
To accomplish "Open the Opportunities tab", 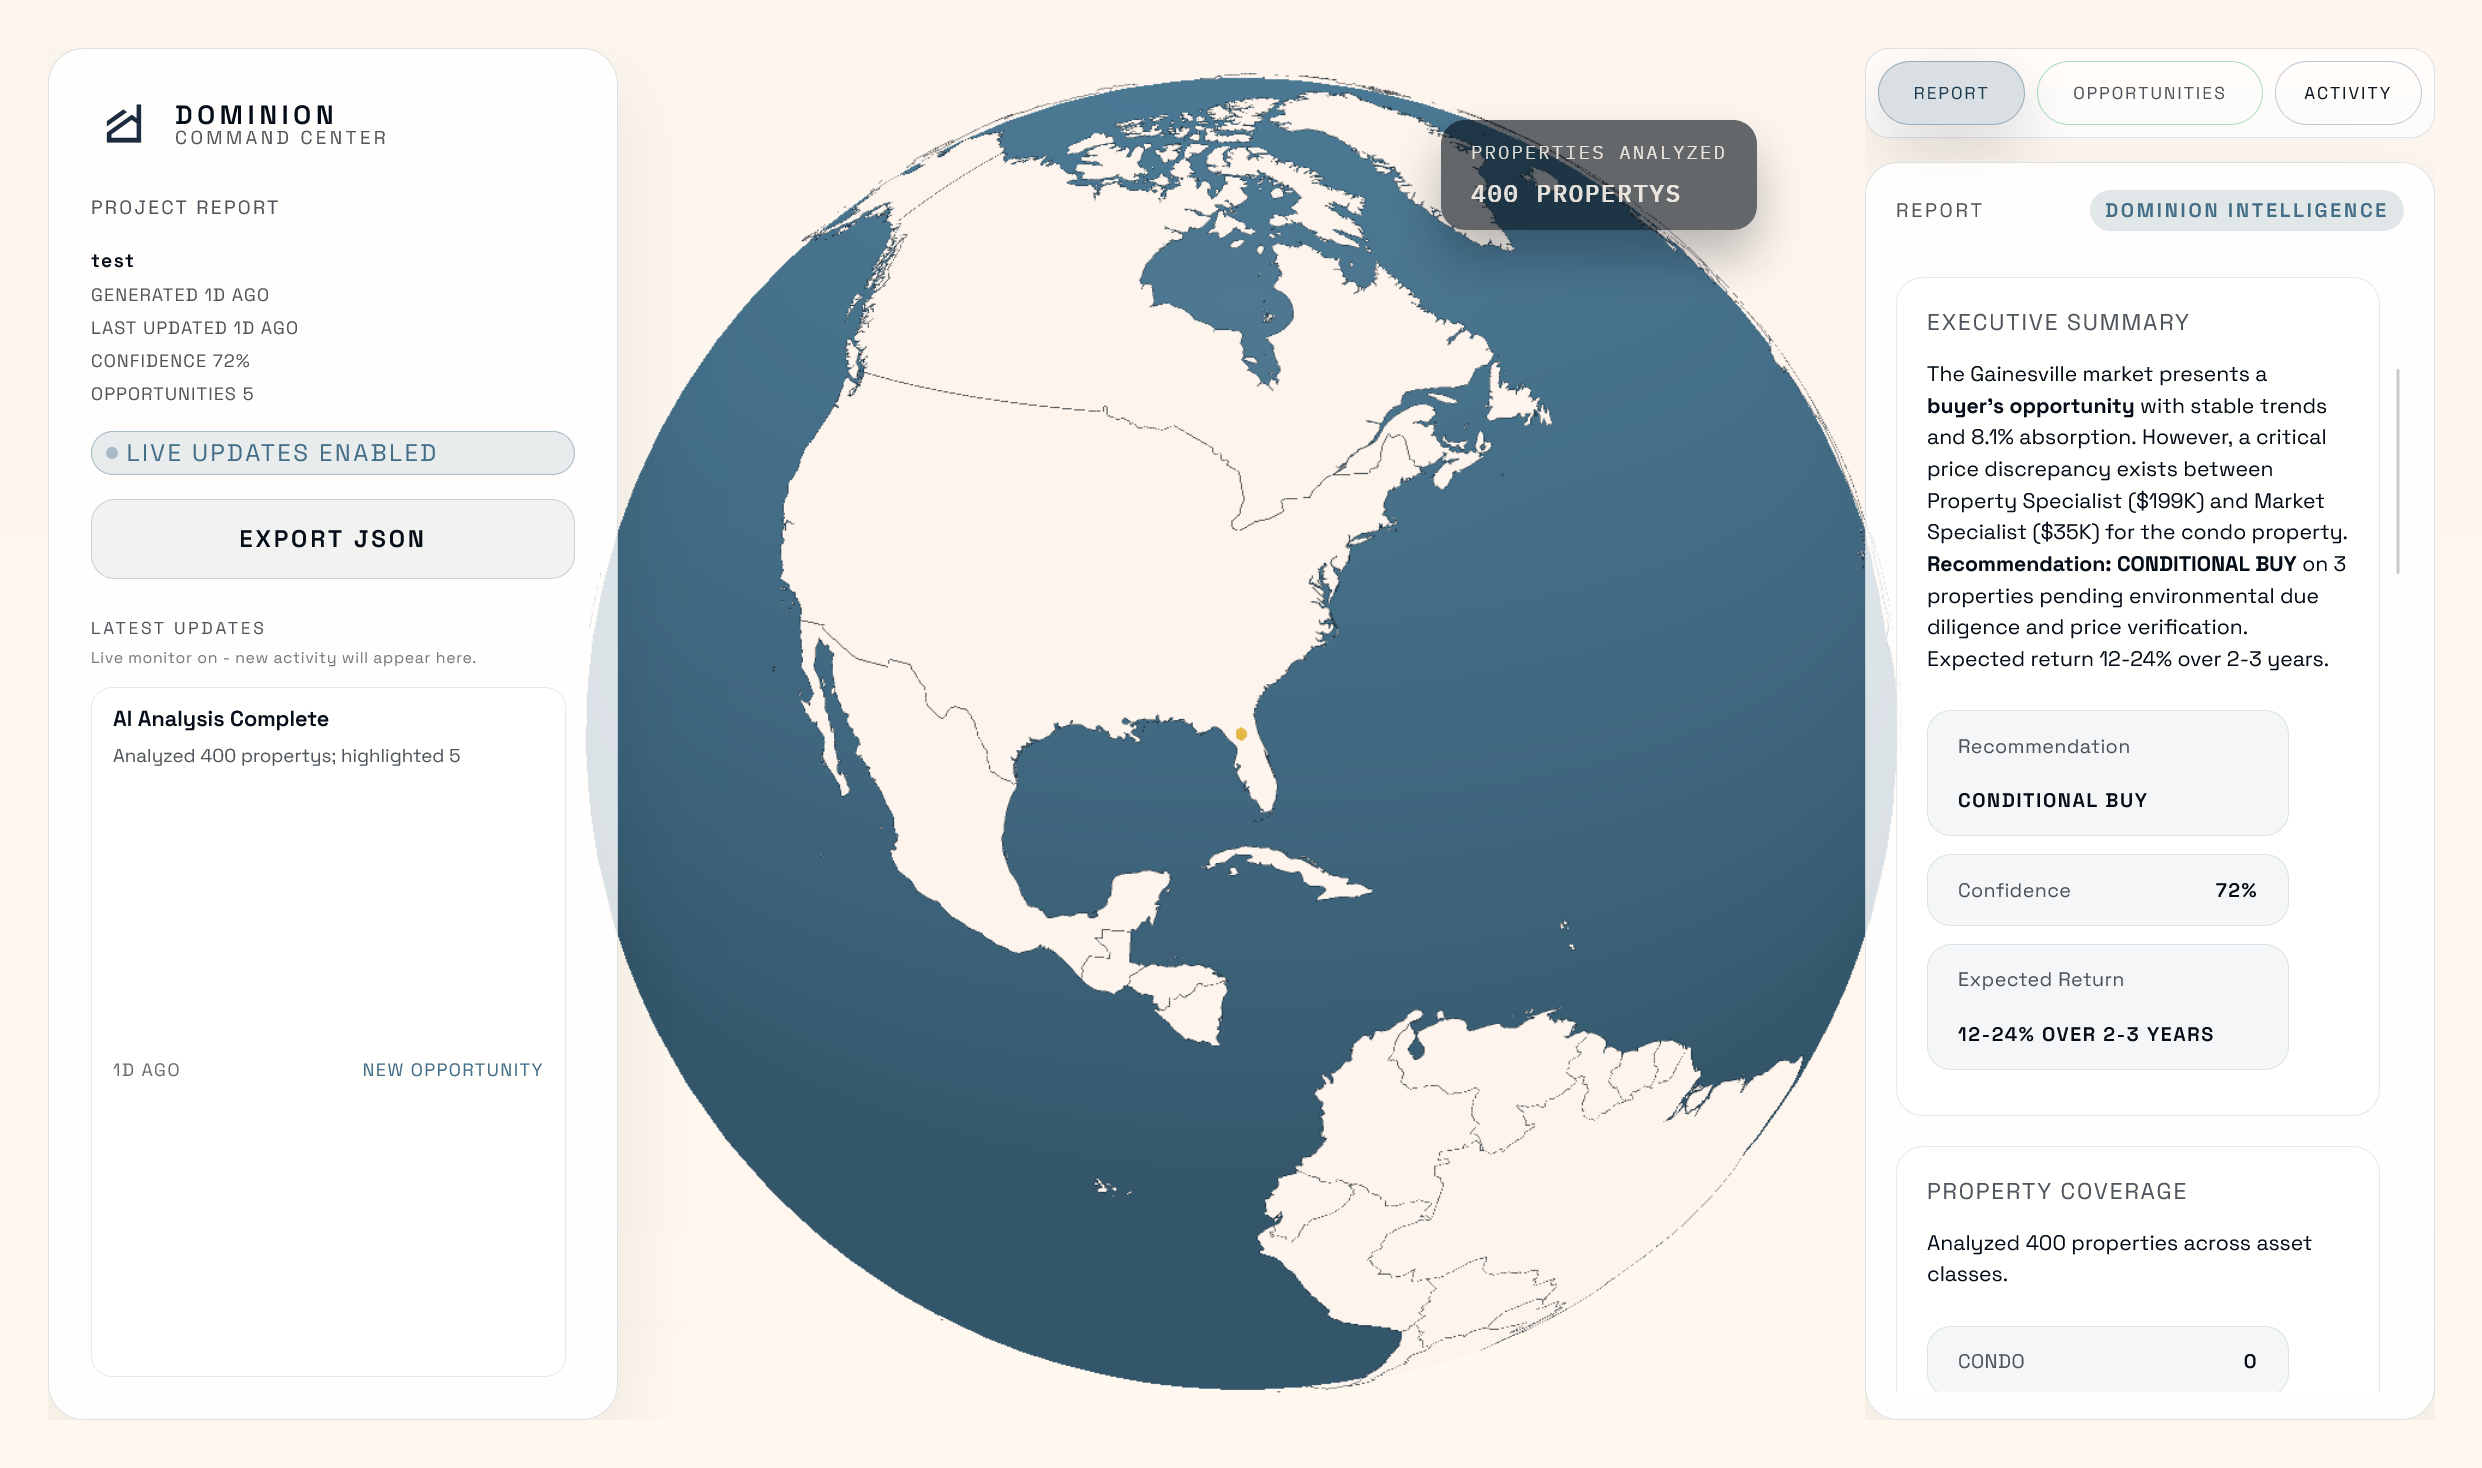I will 2148,93.
